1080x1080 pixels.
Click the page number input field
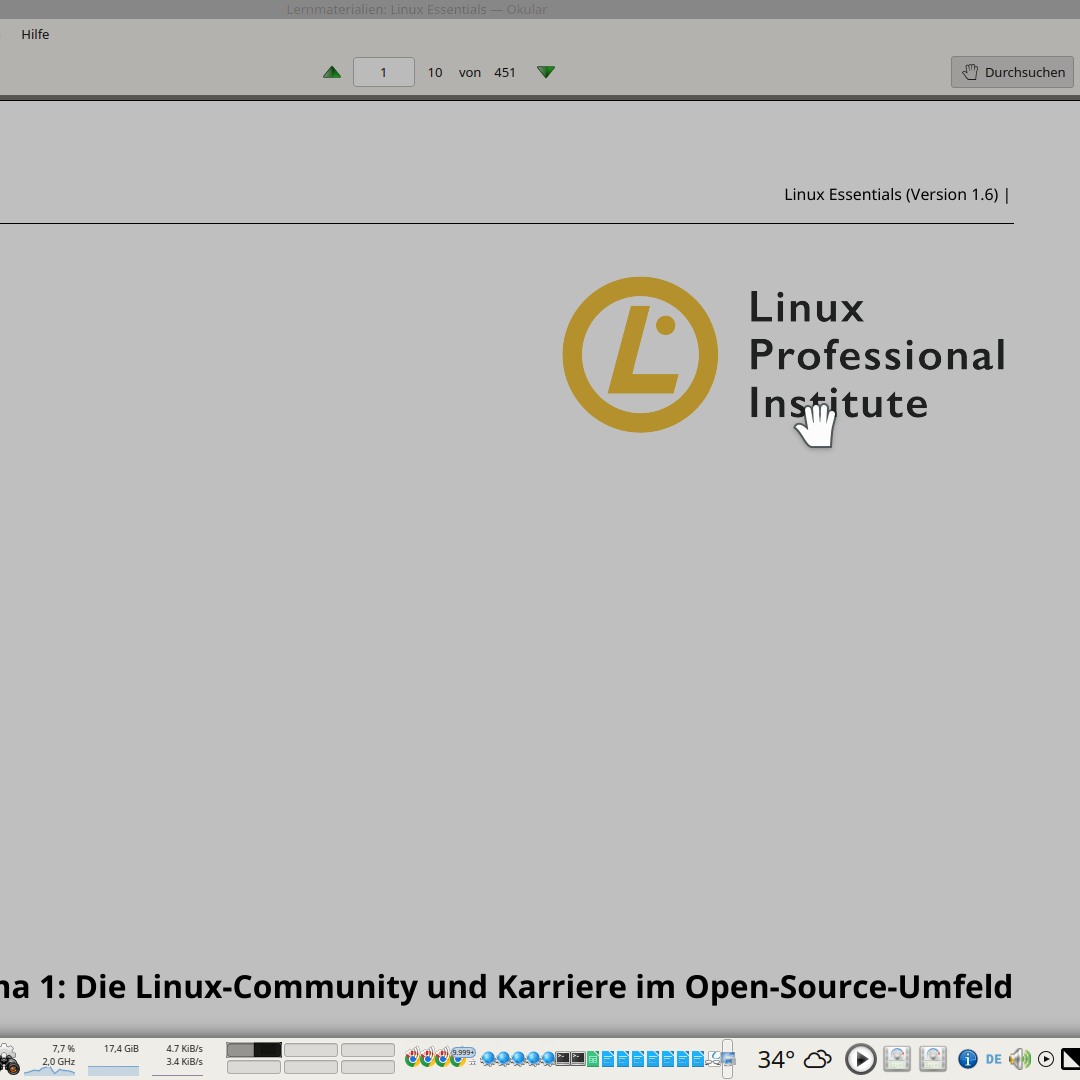click(x=384, y=72)
